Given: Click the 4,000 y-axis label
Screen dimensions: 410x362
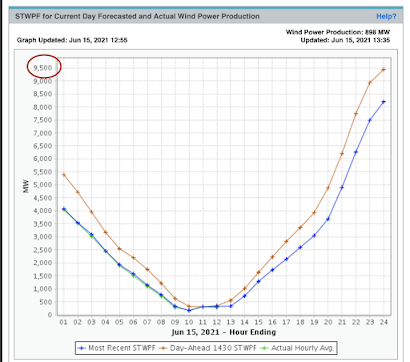Looking at the screenshot, I should [x=42, y=211].
